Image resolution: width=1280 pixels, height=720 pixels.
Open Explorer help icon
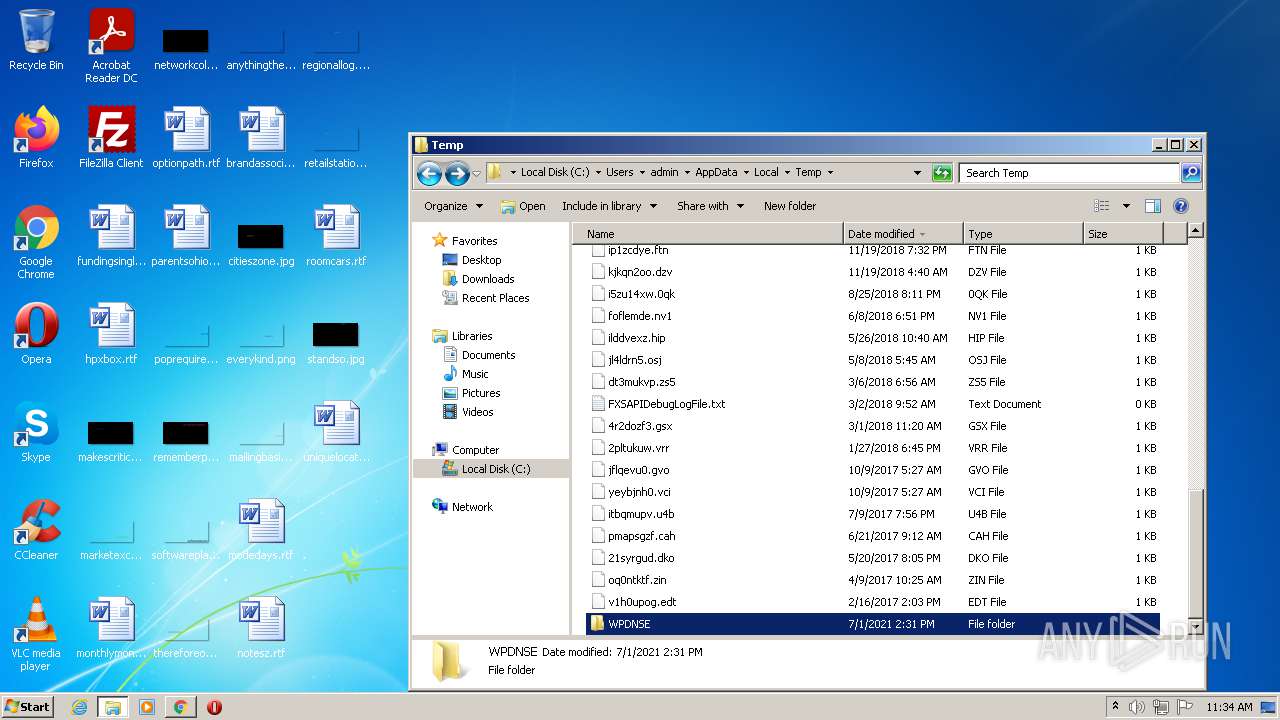(x=1181, y=206)
